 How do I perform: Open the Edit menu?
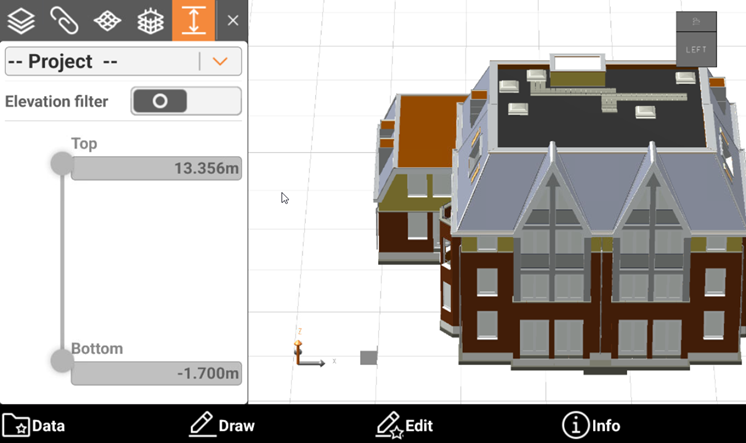[404, 425]
